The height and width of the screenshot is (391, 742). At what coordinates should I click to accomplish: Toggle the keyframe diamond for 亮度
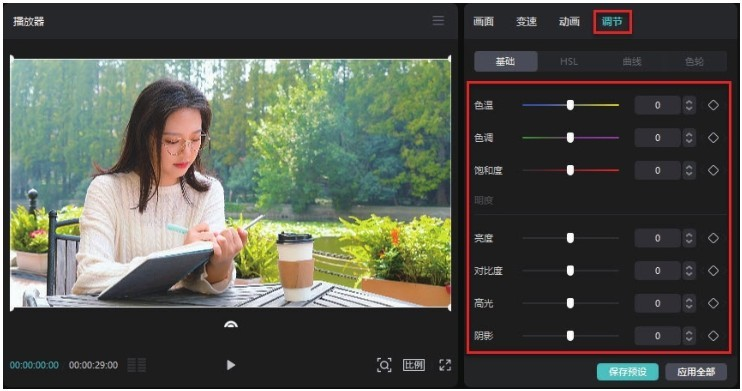tap(713, 238)
